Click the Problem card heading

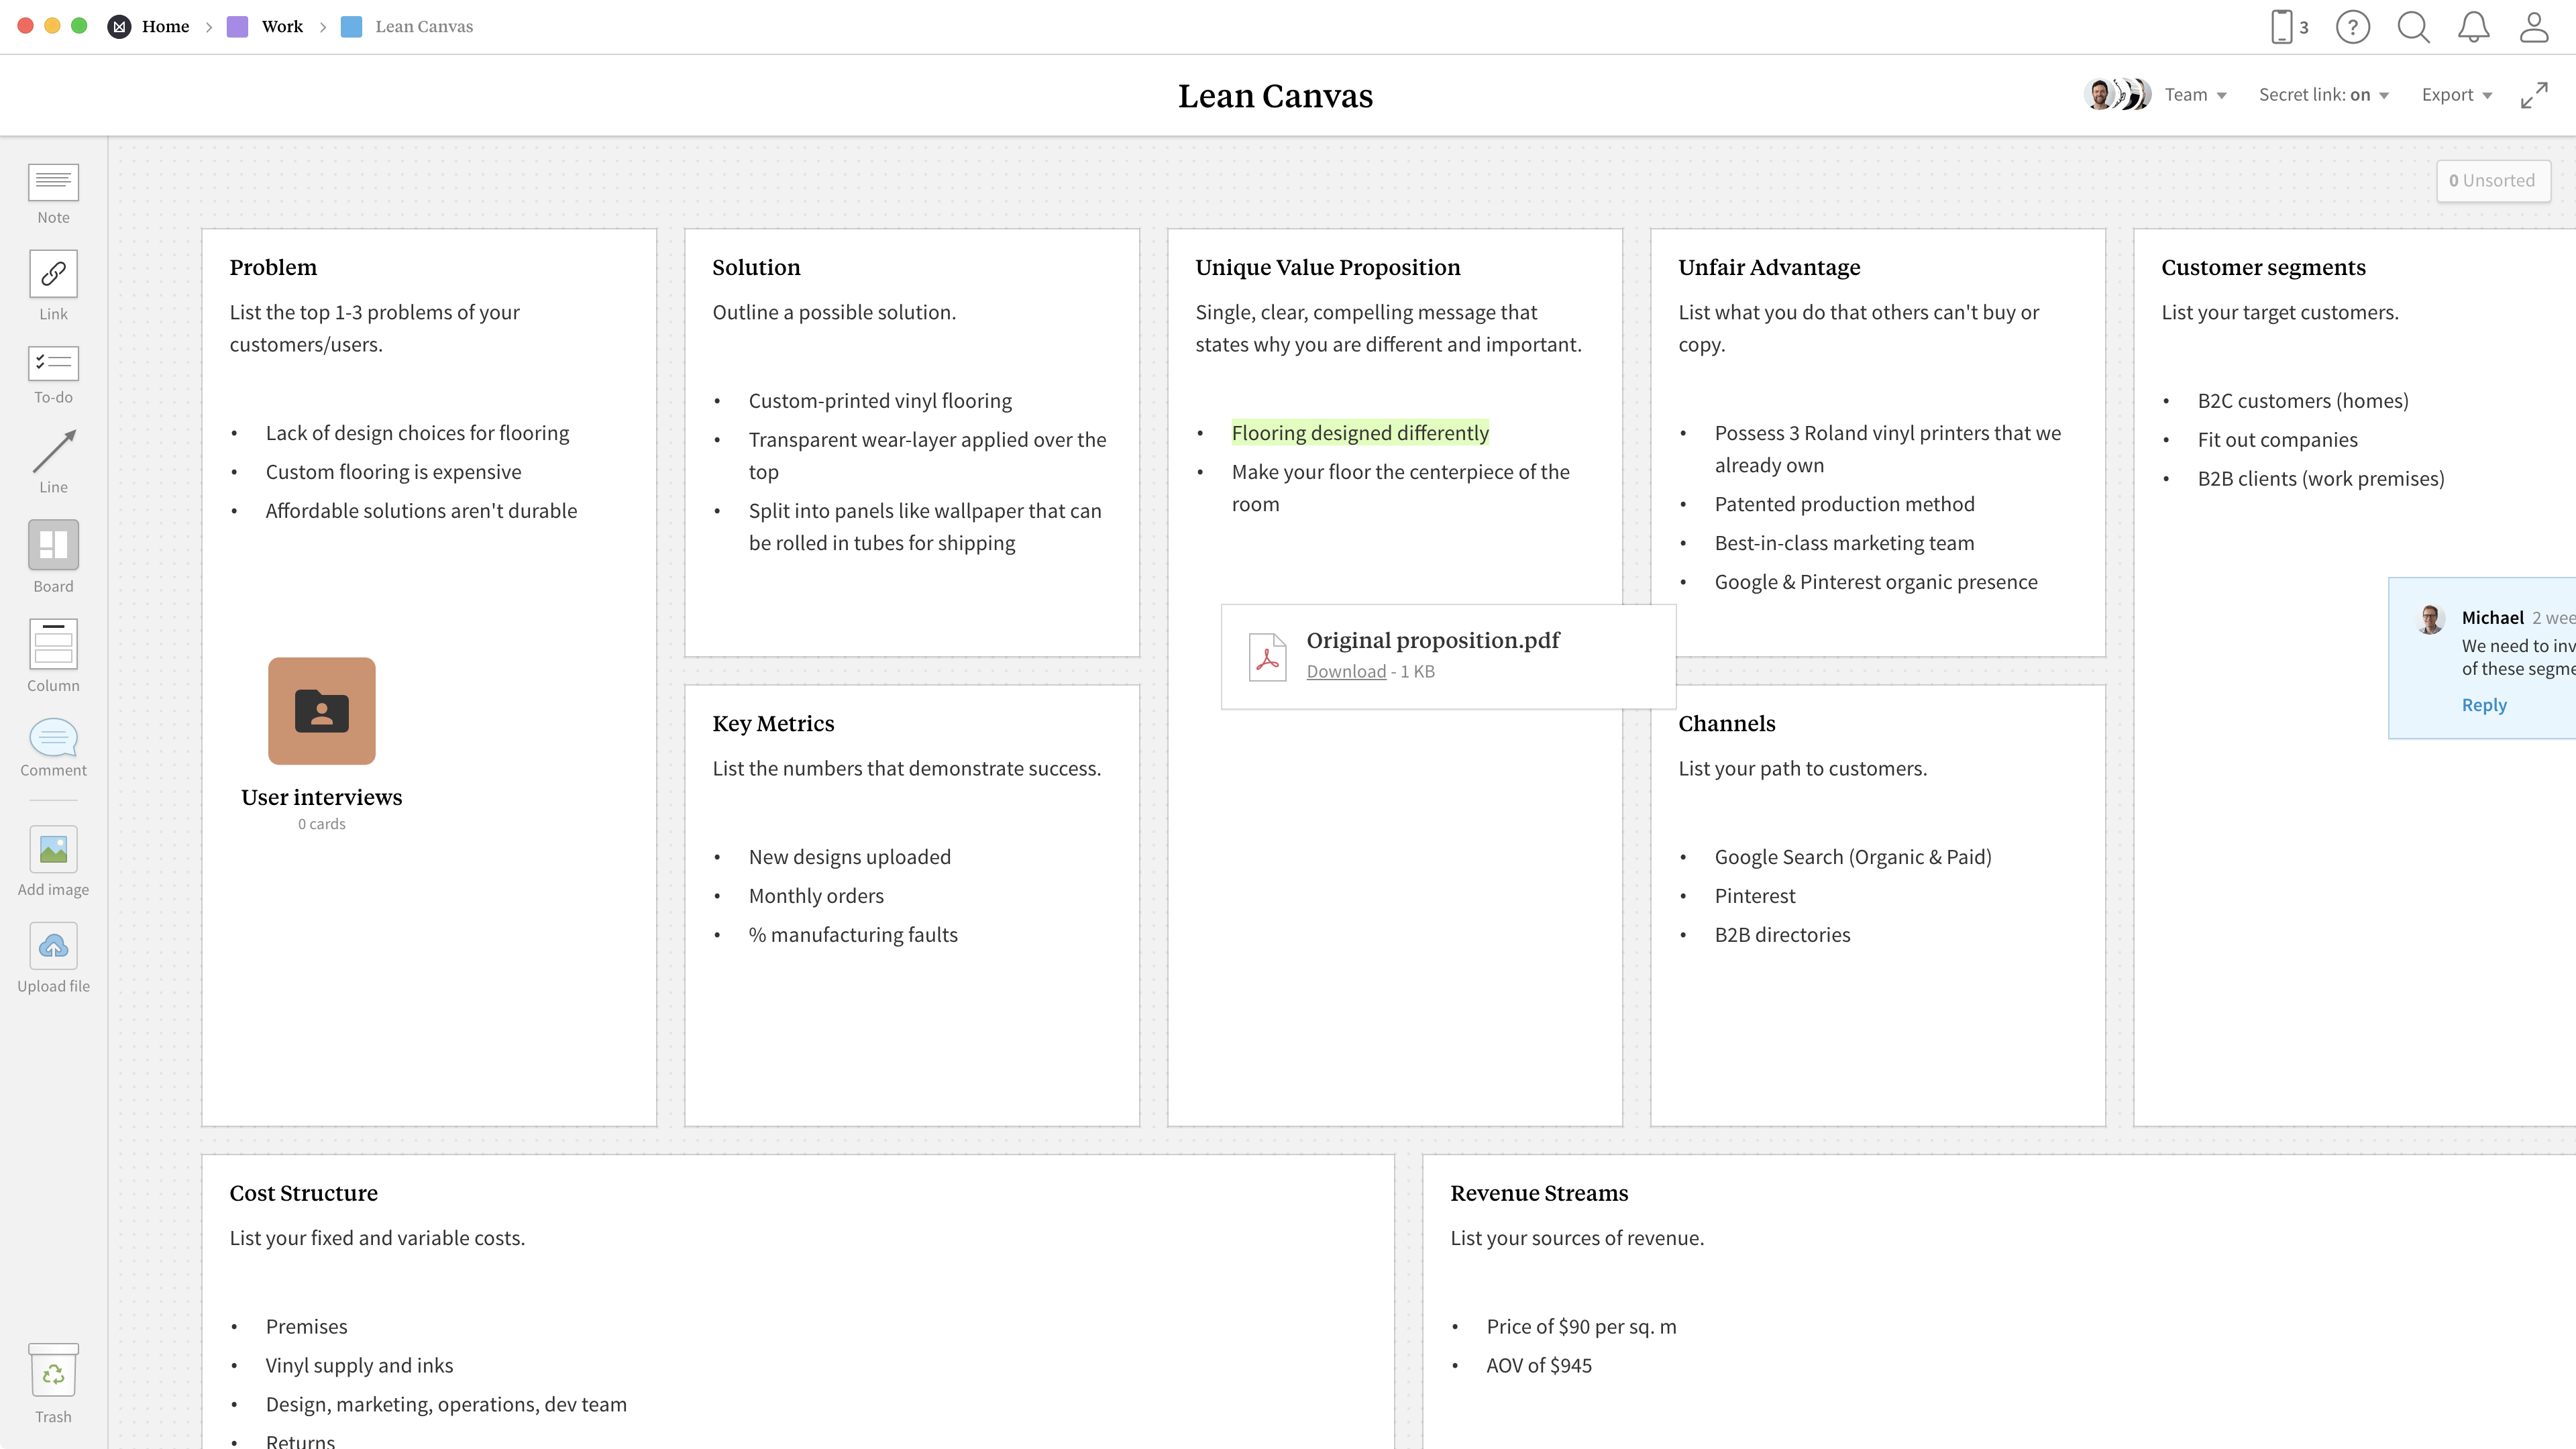pos(273,267)
